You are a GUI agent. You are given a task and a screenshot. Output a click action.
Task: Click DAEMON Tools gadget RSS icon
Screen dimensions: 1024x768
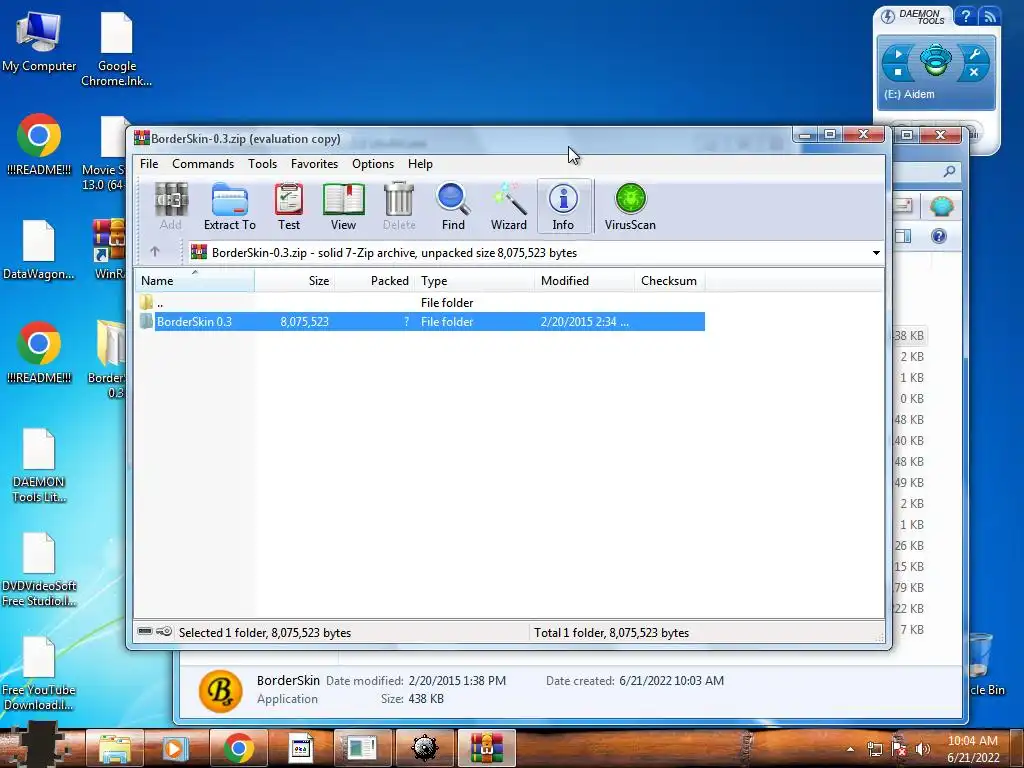989,17
